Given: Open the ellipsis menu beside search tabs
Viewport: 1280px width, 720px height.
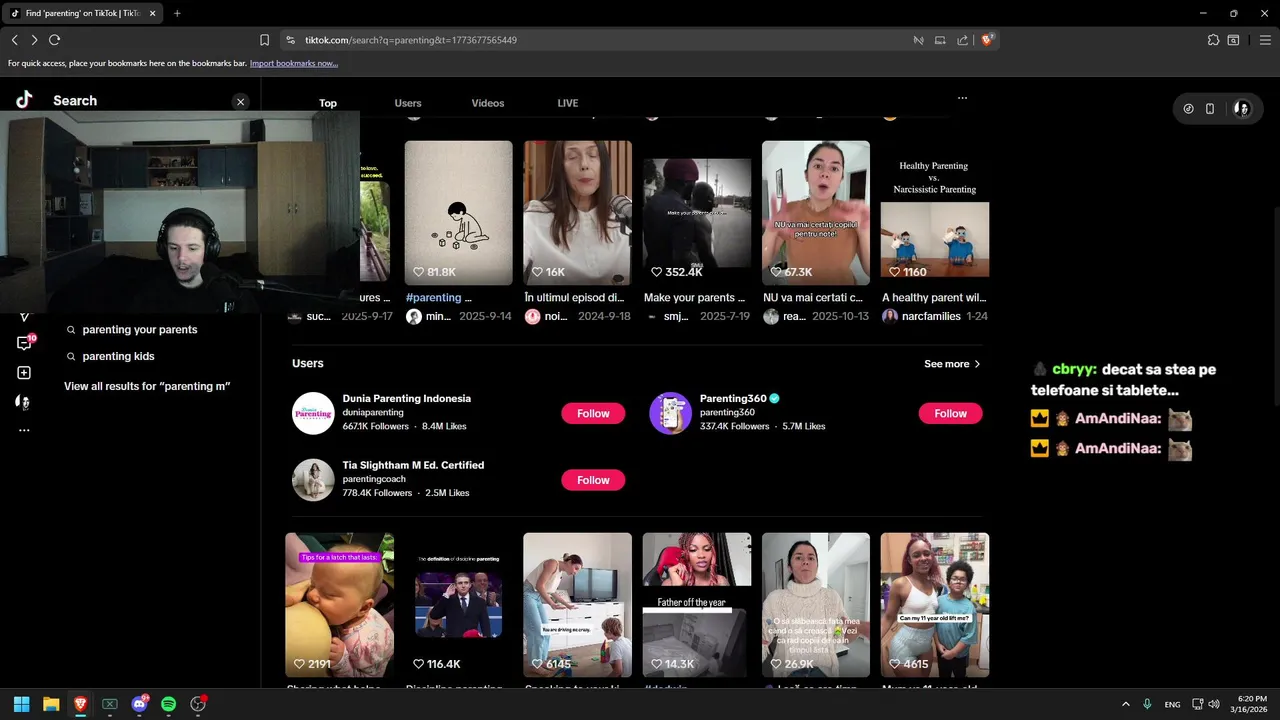Looking at the screenshot, I should tap(962, 98).
